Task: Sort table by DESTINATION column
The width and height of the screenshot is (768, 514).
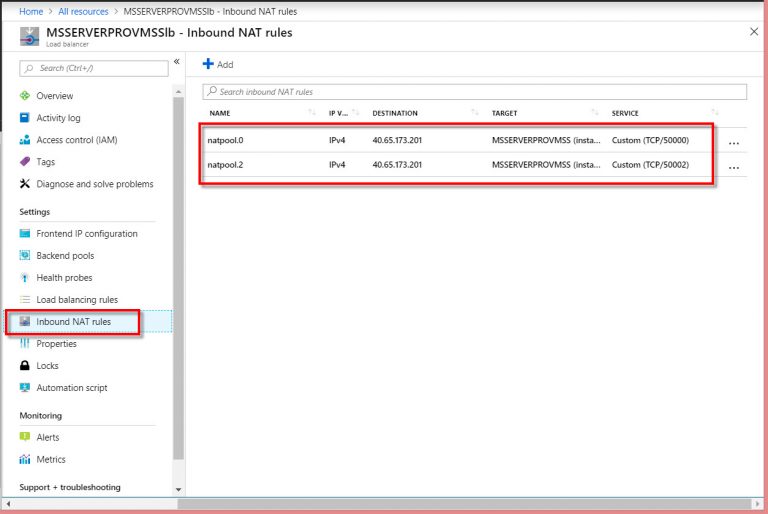Action: (x=395, y=113)
